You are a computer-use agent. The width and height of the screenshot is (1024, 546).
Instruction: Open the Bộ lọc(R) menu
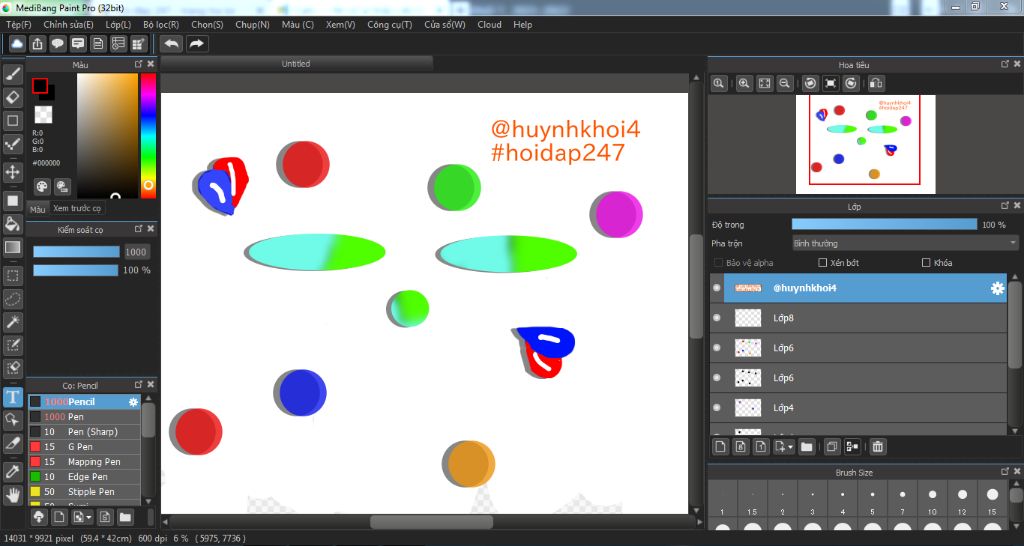coord(161,25)
